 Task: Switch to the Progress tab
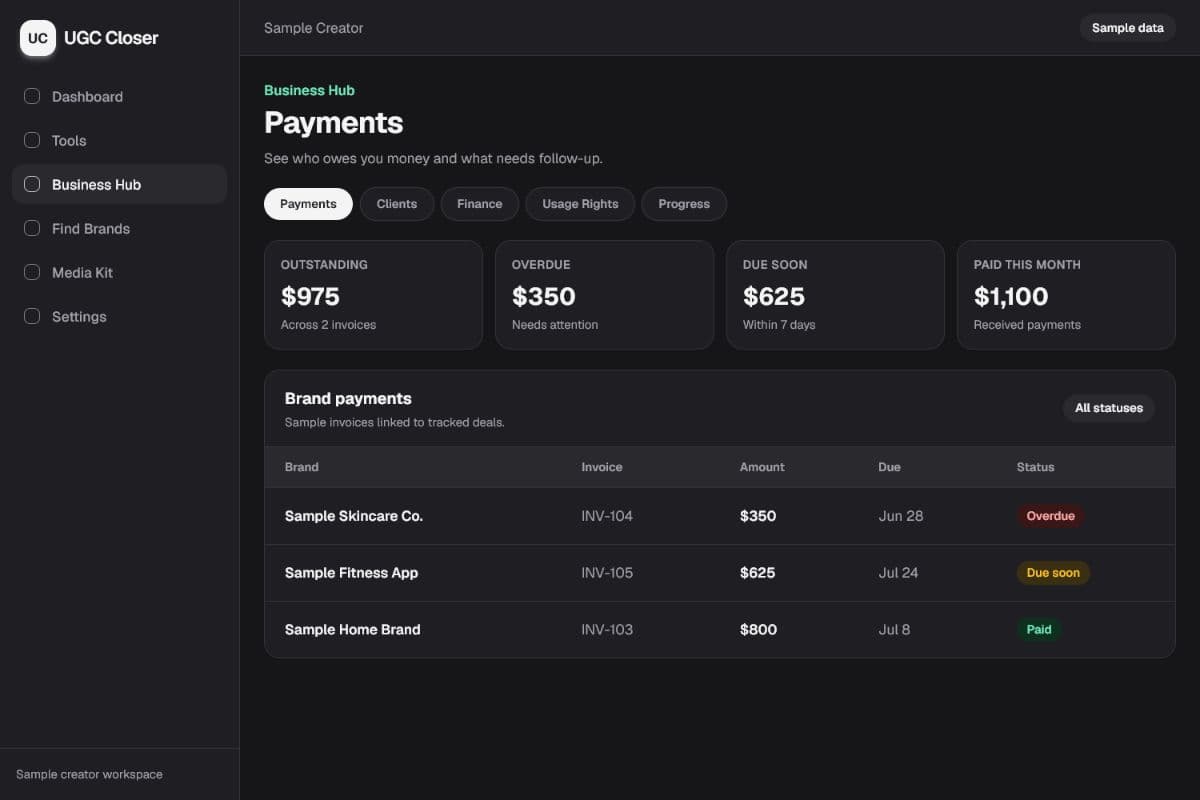tap(684, 204)
